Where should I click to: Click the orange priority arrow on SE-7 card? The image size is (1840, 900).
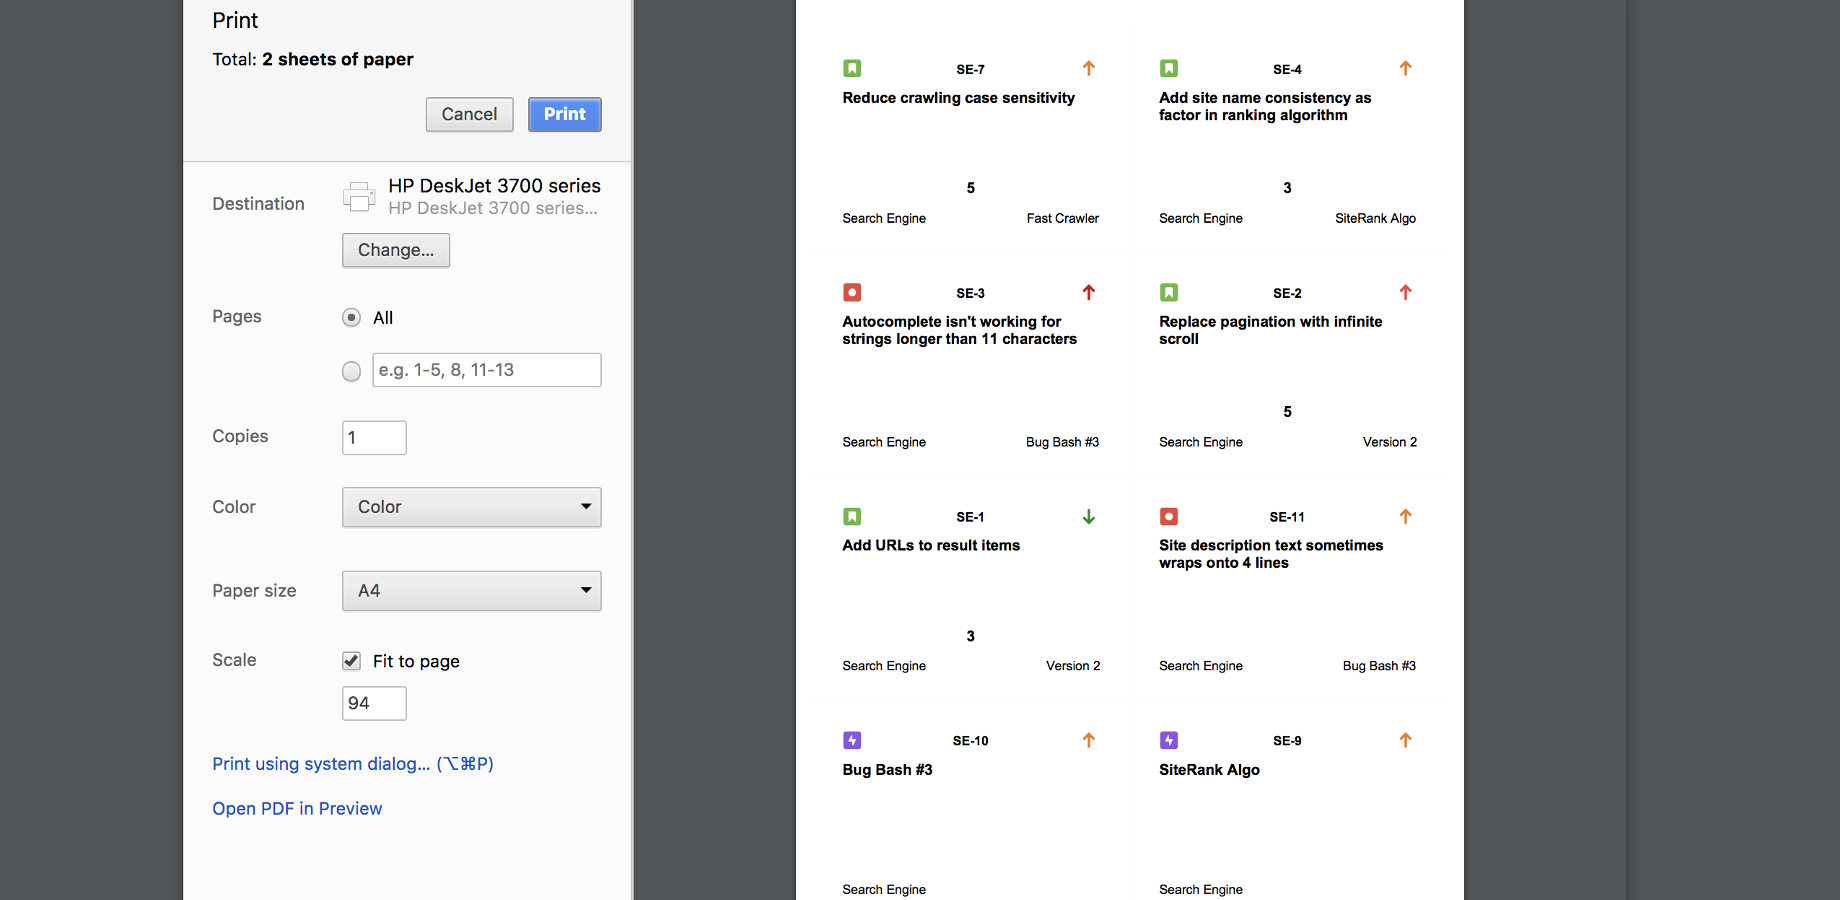click(1089, 68)
